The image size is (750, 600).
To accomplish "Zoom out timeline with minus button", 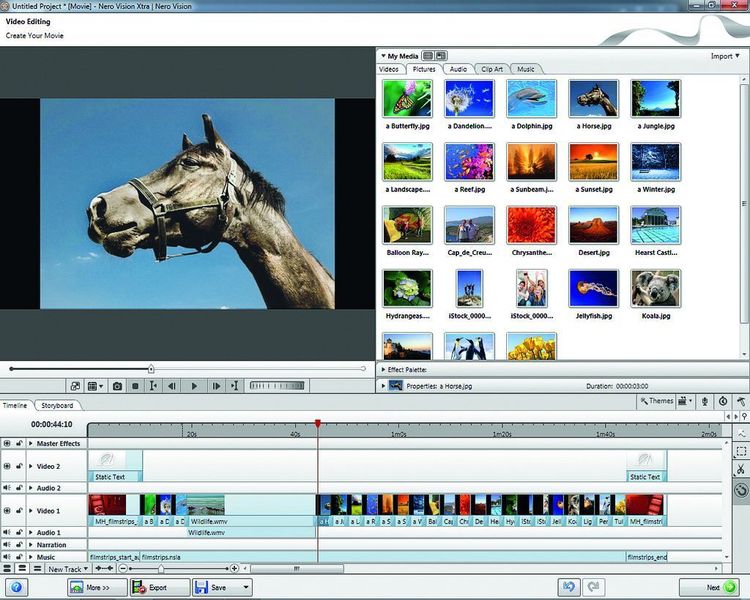I will pos(123,568).
